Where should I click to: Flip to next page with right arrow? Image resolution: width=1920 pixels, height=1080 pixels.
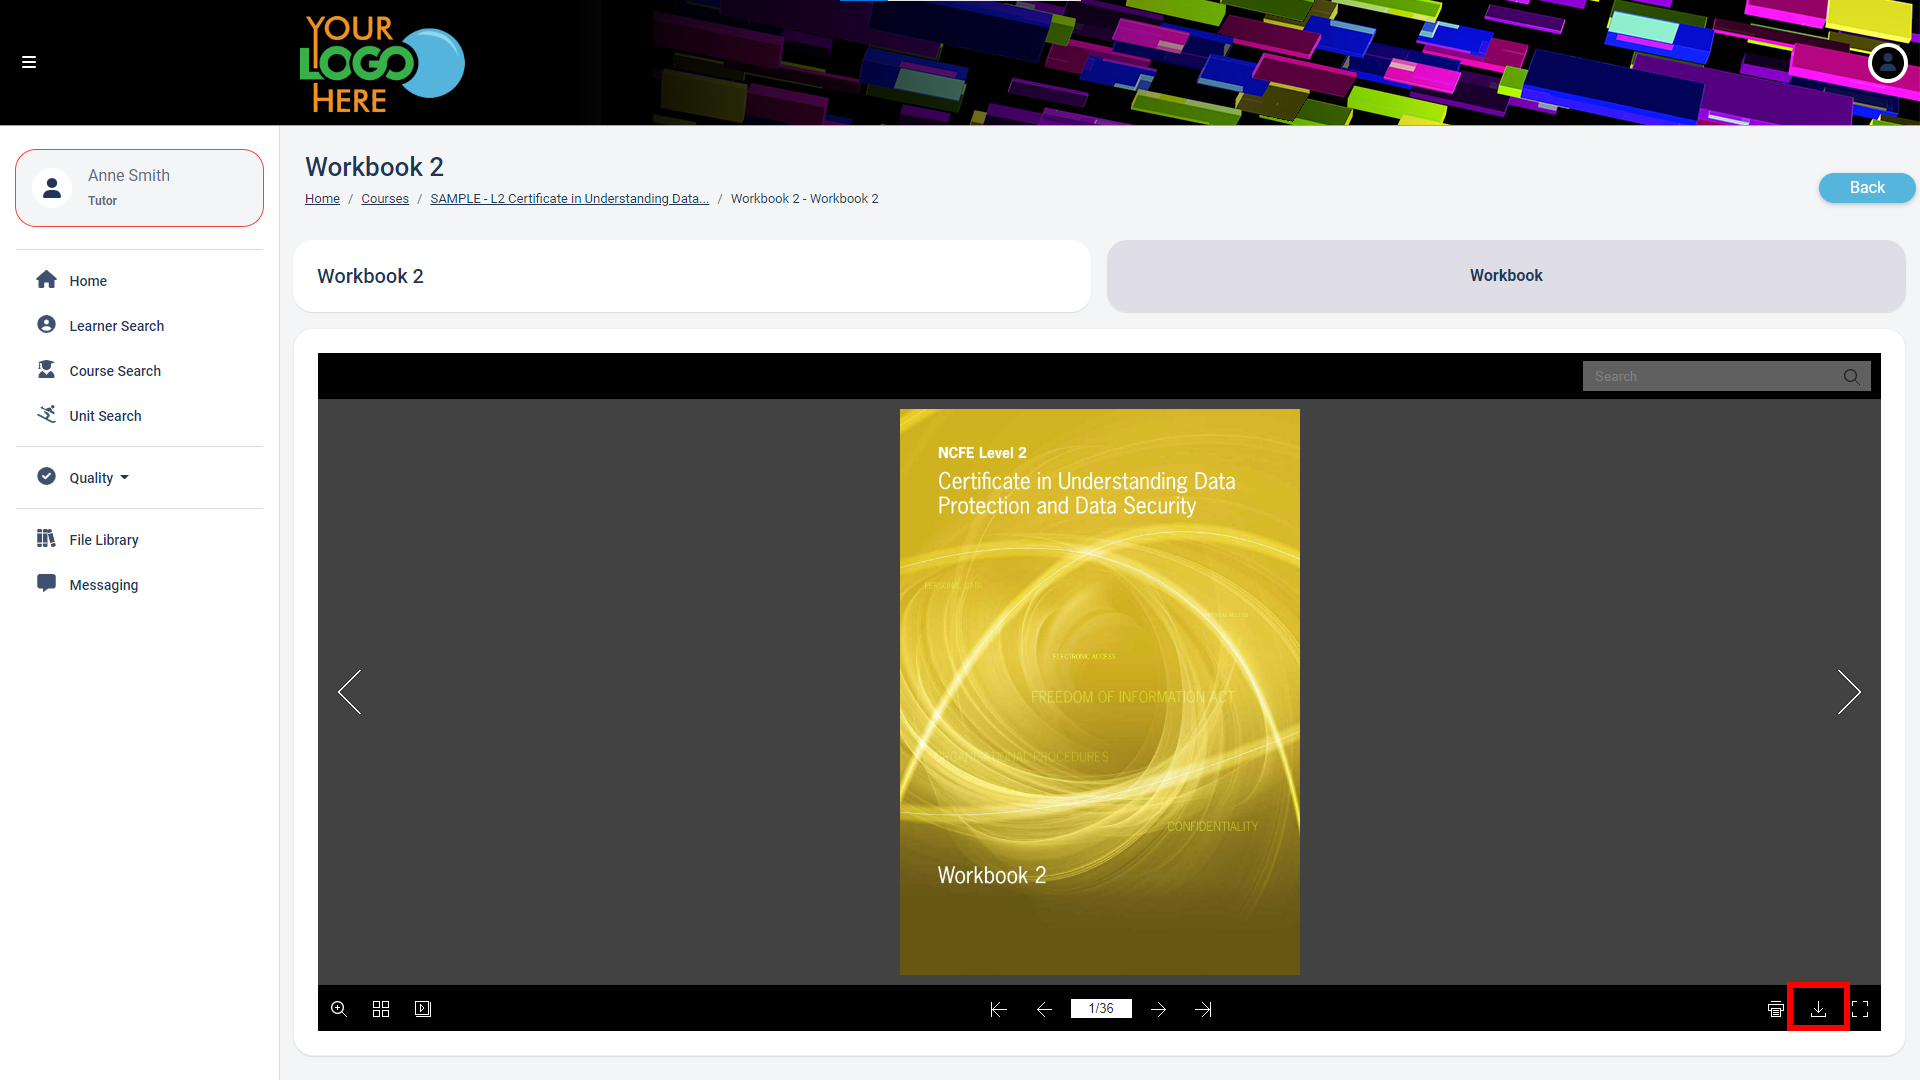[x=1849, y=692]
